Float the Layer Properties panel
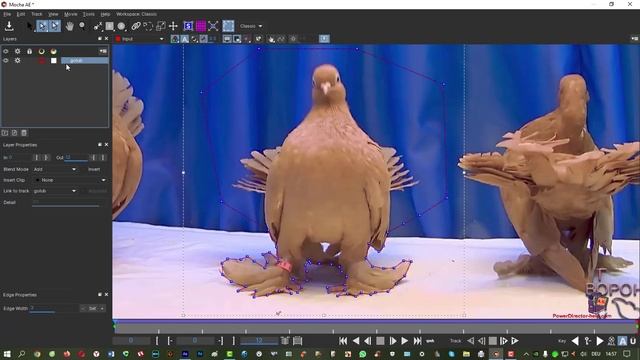The image size is (640, 360). point(100,144)
